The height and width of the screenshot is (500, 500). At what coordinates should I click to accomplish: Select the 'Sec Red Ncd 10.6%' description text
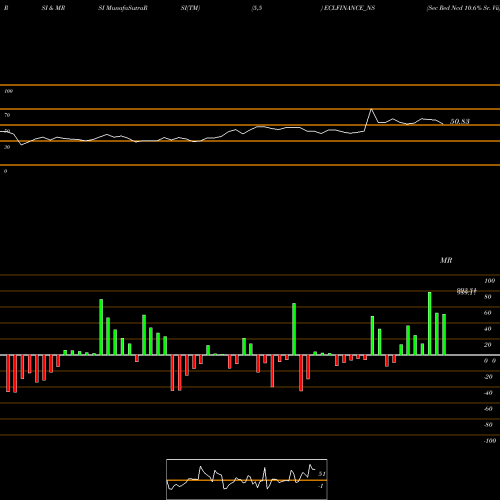pyautogui.click(x=455, y=8)
